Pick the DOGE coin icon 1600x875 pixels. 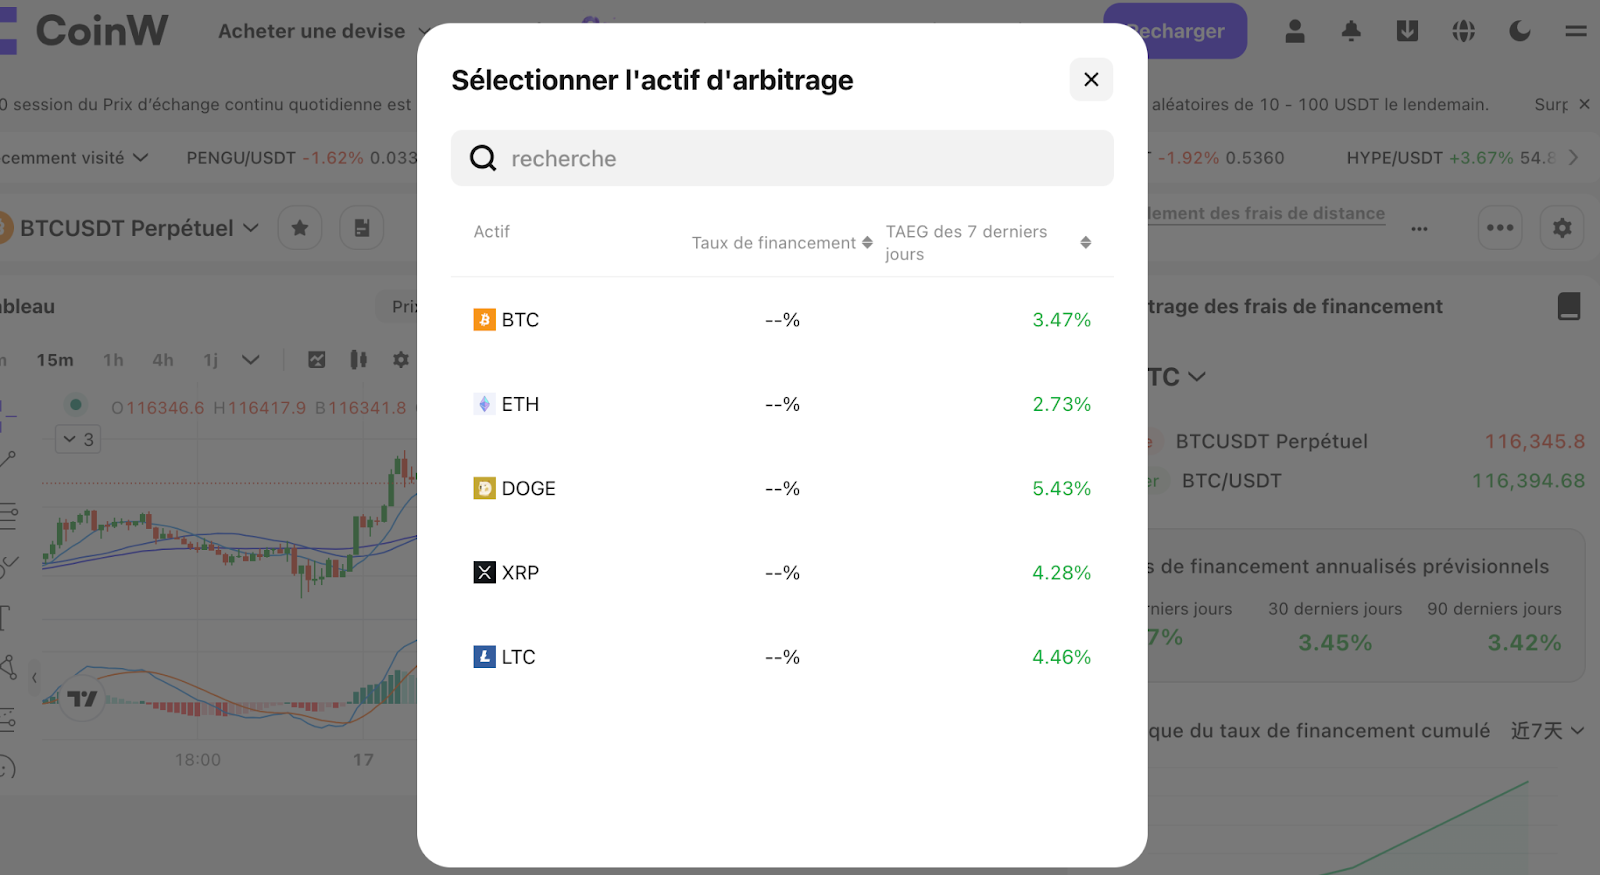484,488
